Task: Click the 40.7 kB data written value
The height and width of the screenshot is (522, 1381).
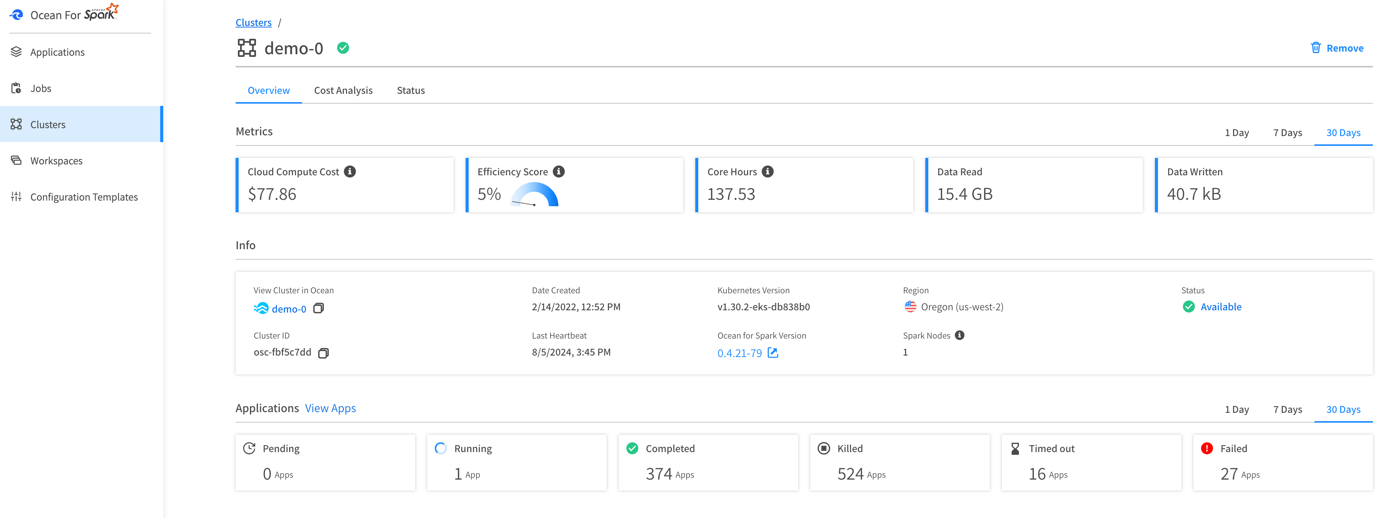Action: click(x=1194, y=194)
